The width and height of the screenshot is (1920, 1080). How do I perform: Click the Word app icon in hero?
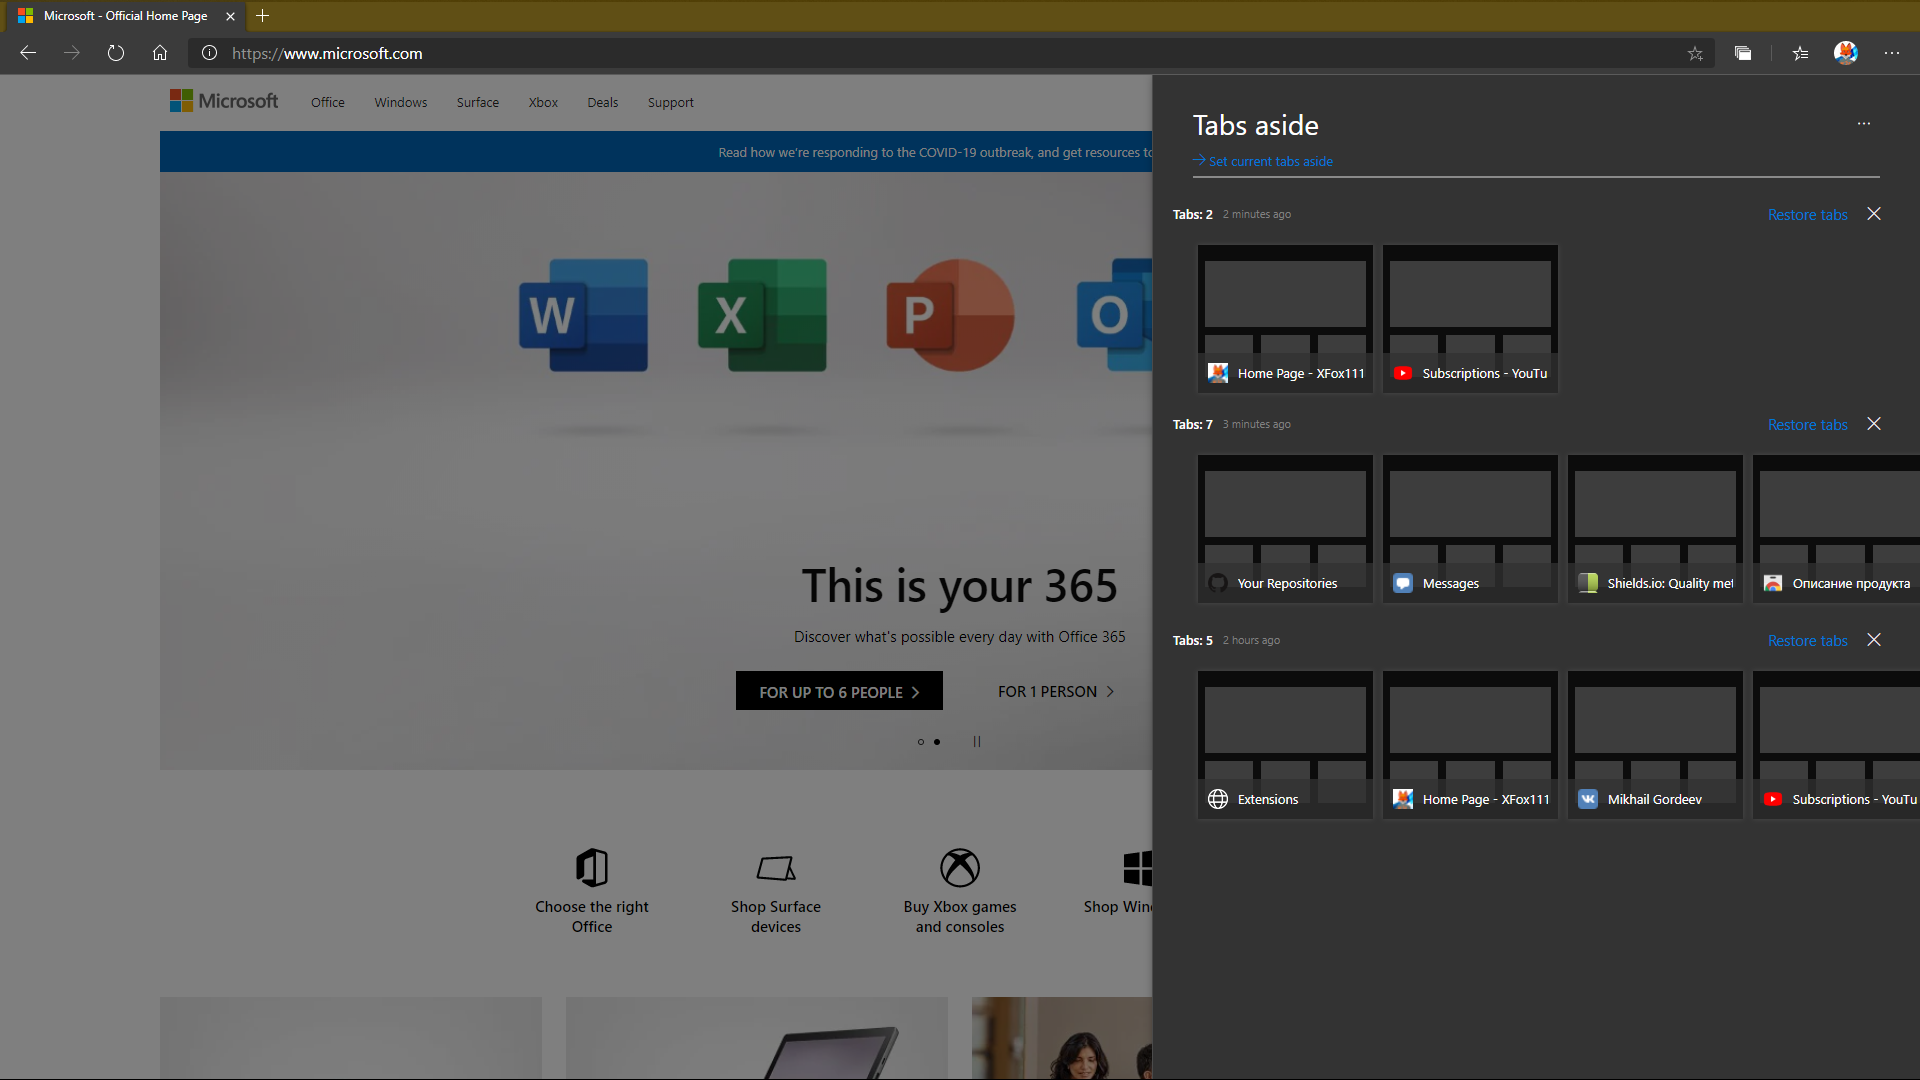pos(583,315)
